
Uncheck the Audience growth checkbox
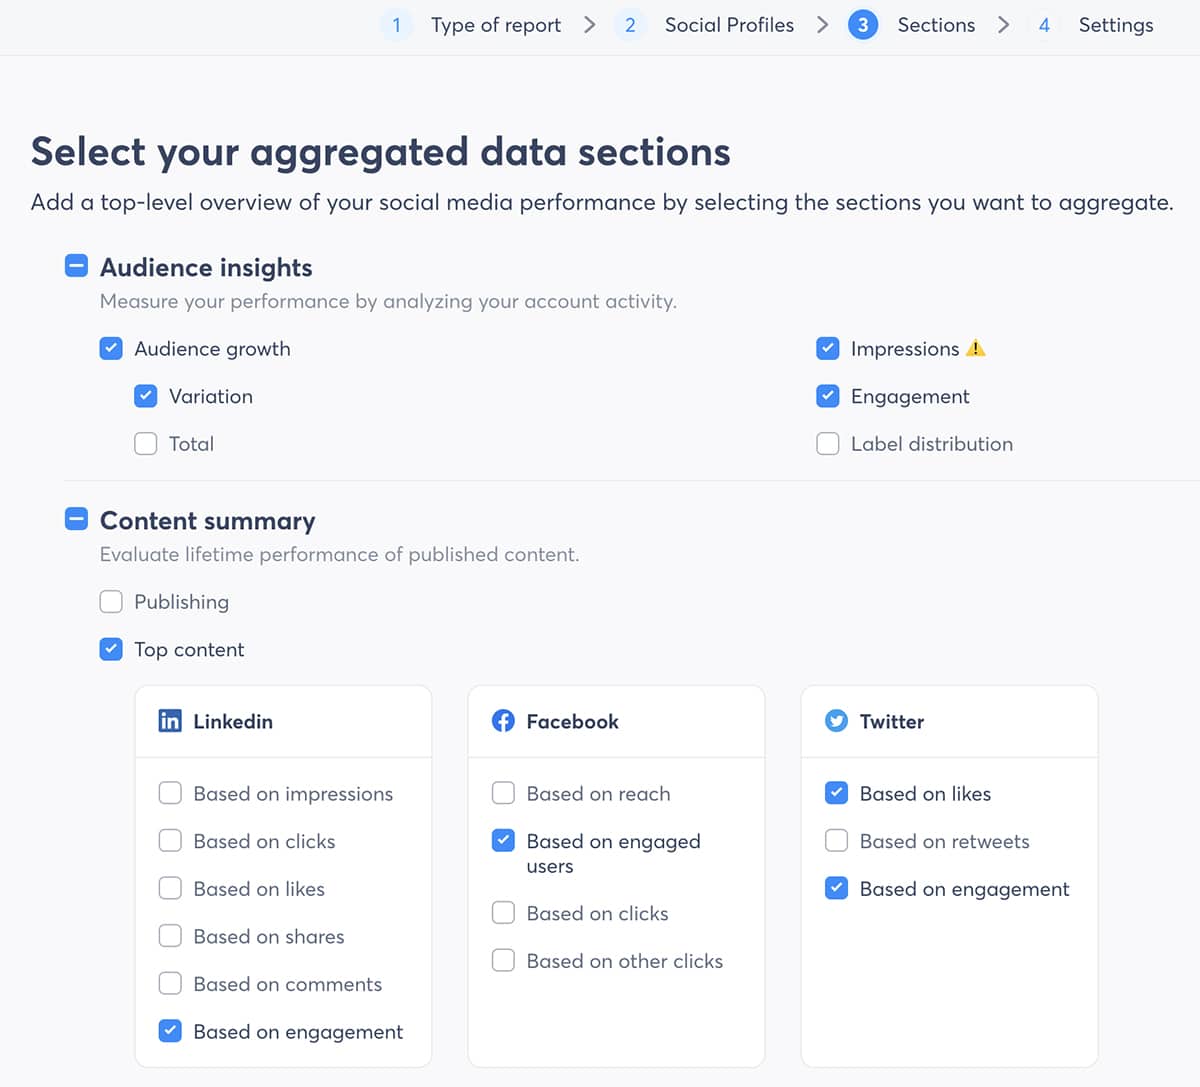[111, 348]
